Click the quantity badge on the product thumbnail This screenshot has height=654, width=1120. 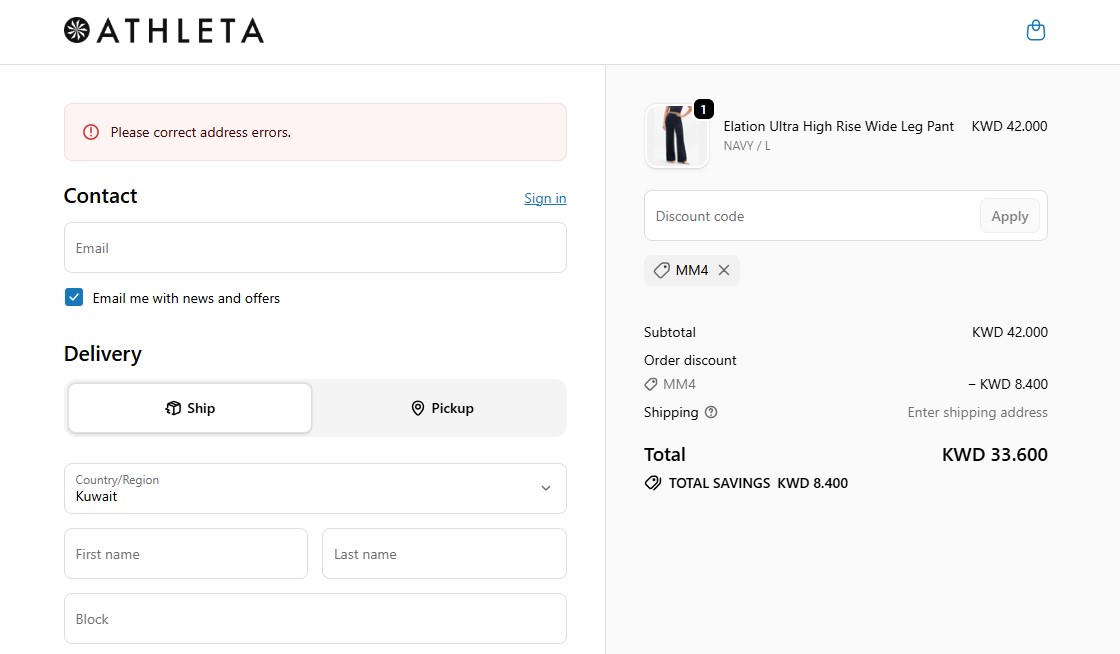point(704,109)
